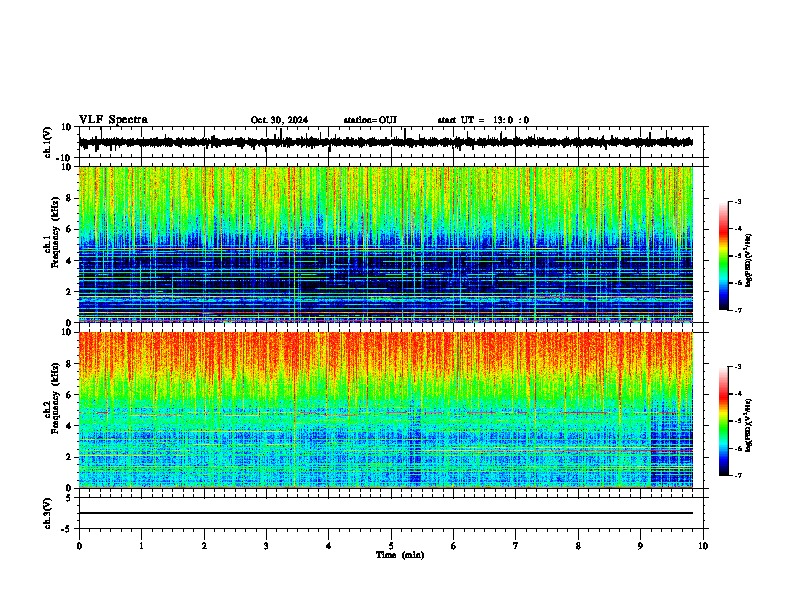Click the "Time (min)" axis label
This screenshot has height=612, width=792.
tap(400, 555)
